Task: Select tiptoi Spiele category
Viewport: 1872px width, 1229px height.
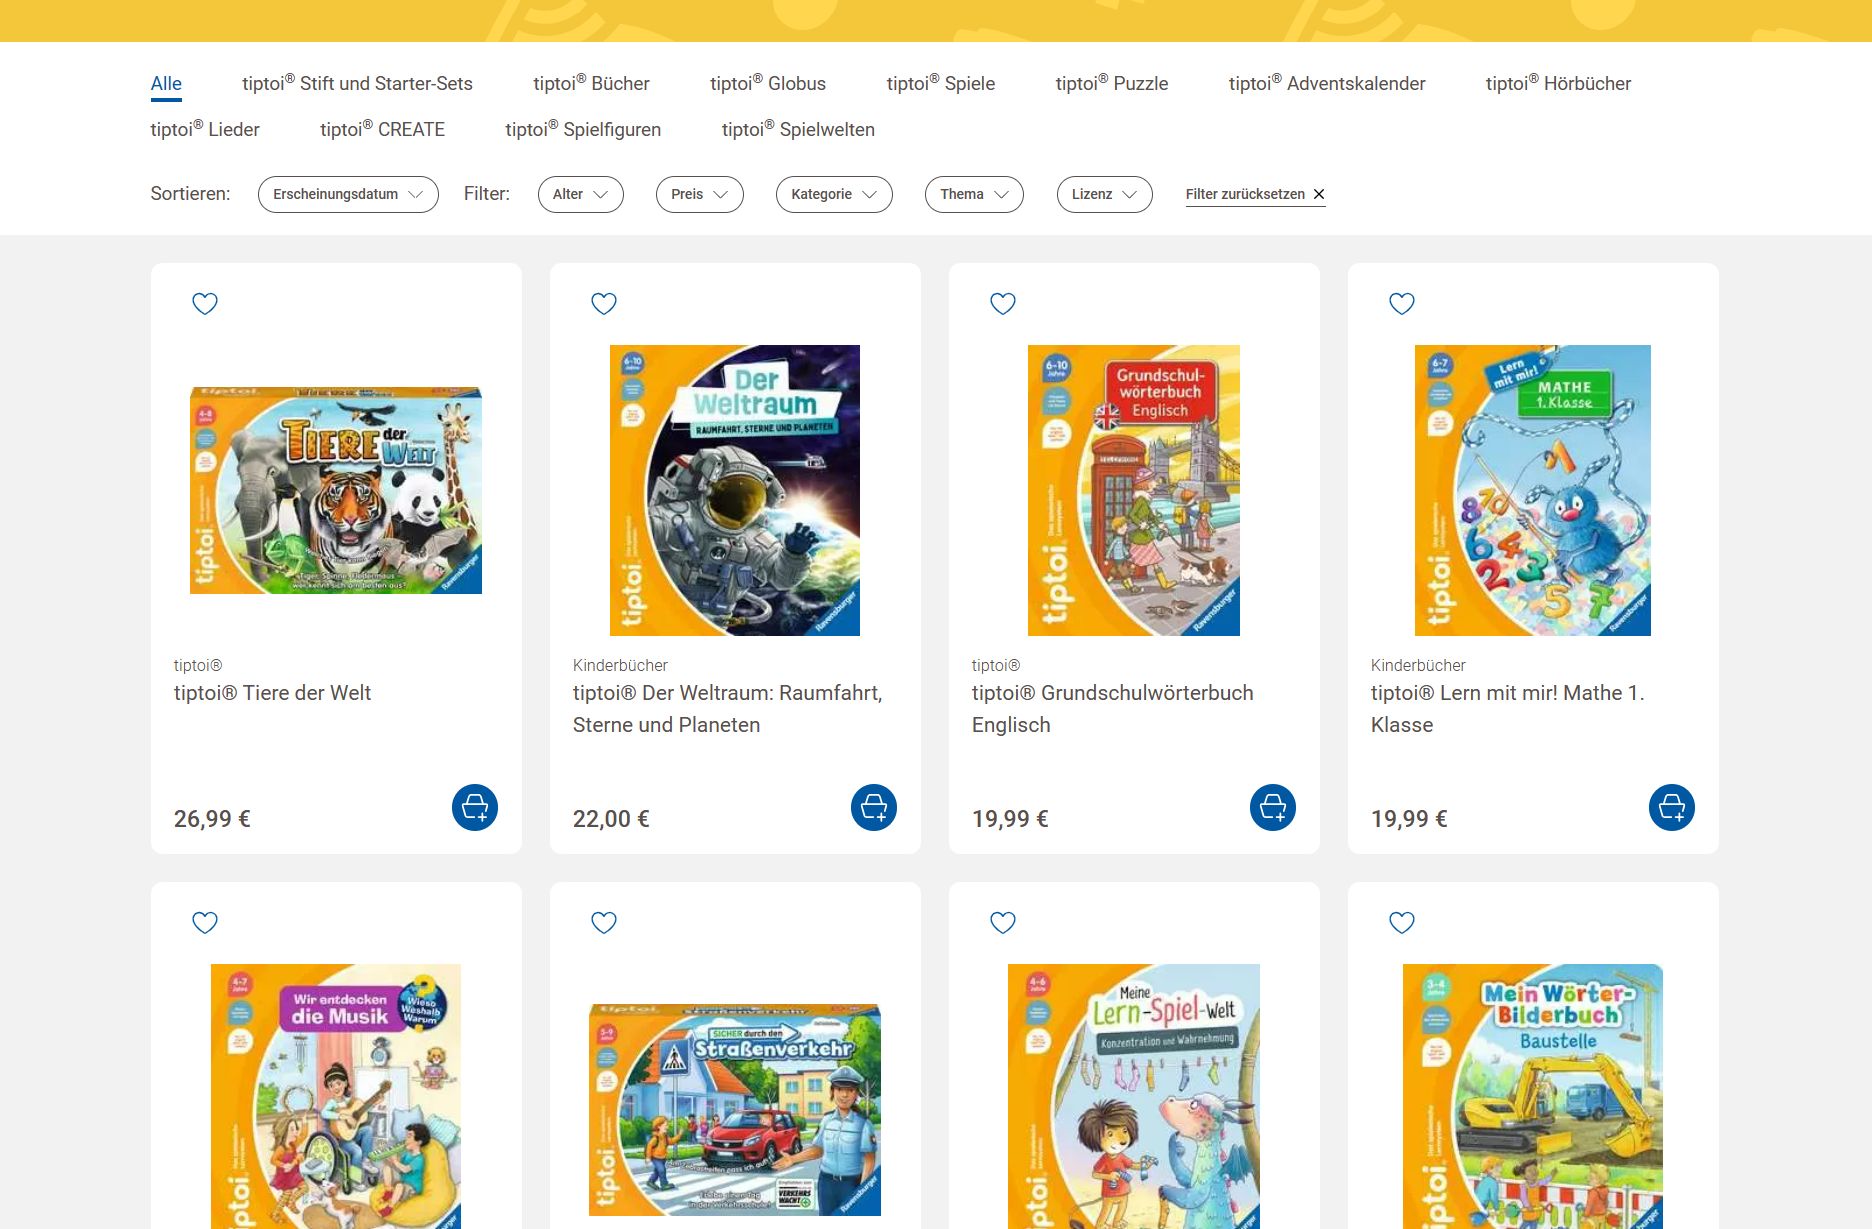Action: coord(941,84)
